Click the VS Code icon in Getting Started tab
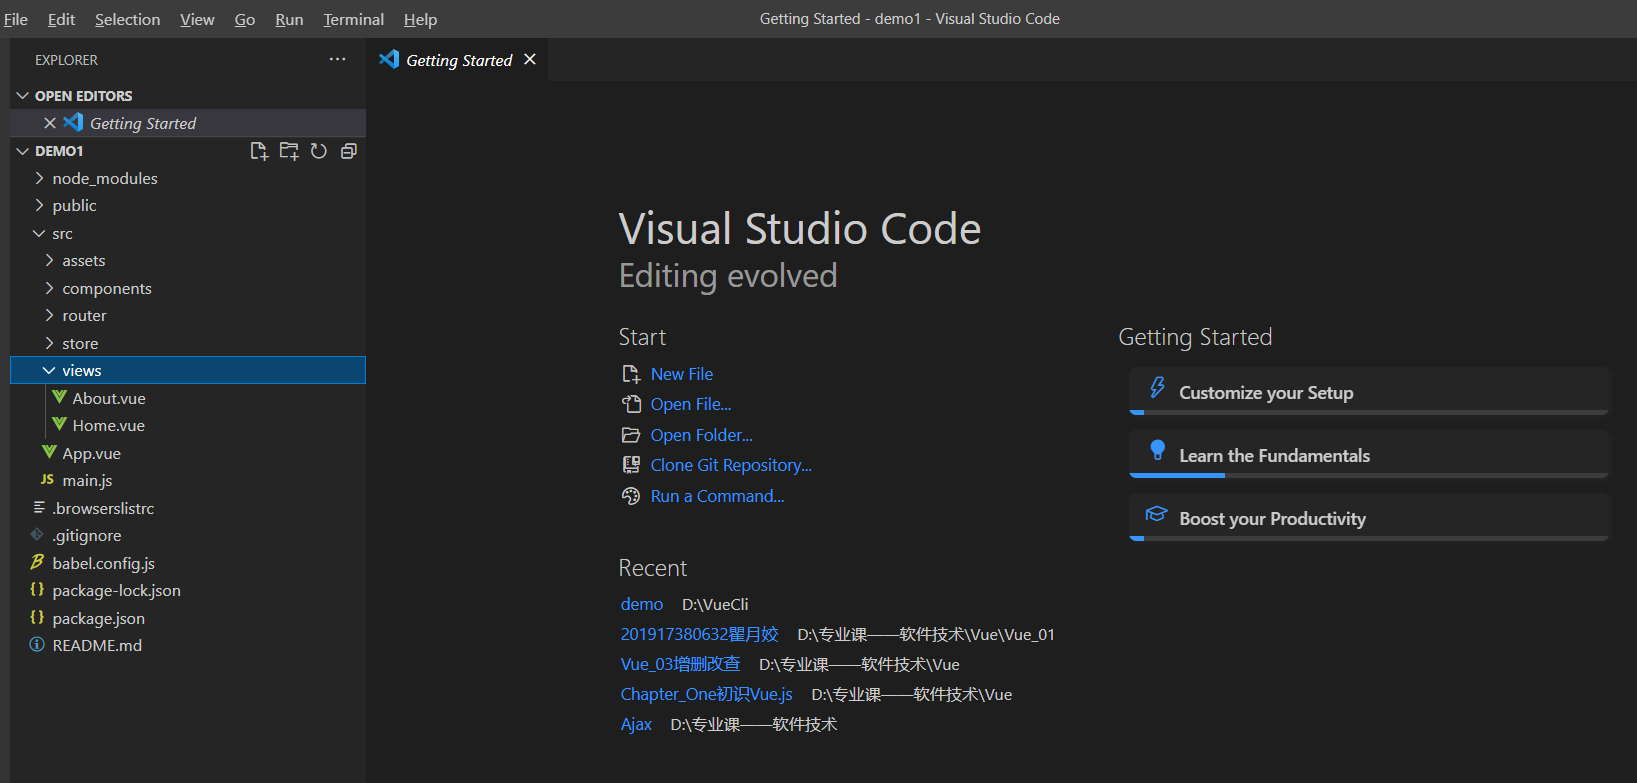Image resolution: width=1637 pixels, height=783 pixels. click(x=389, y=59)
